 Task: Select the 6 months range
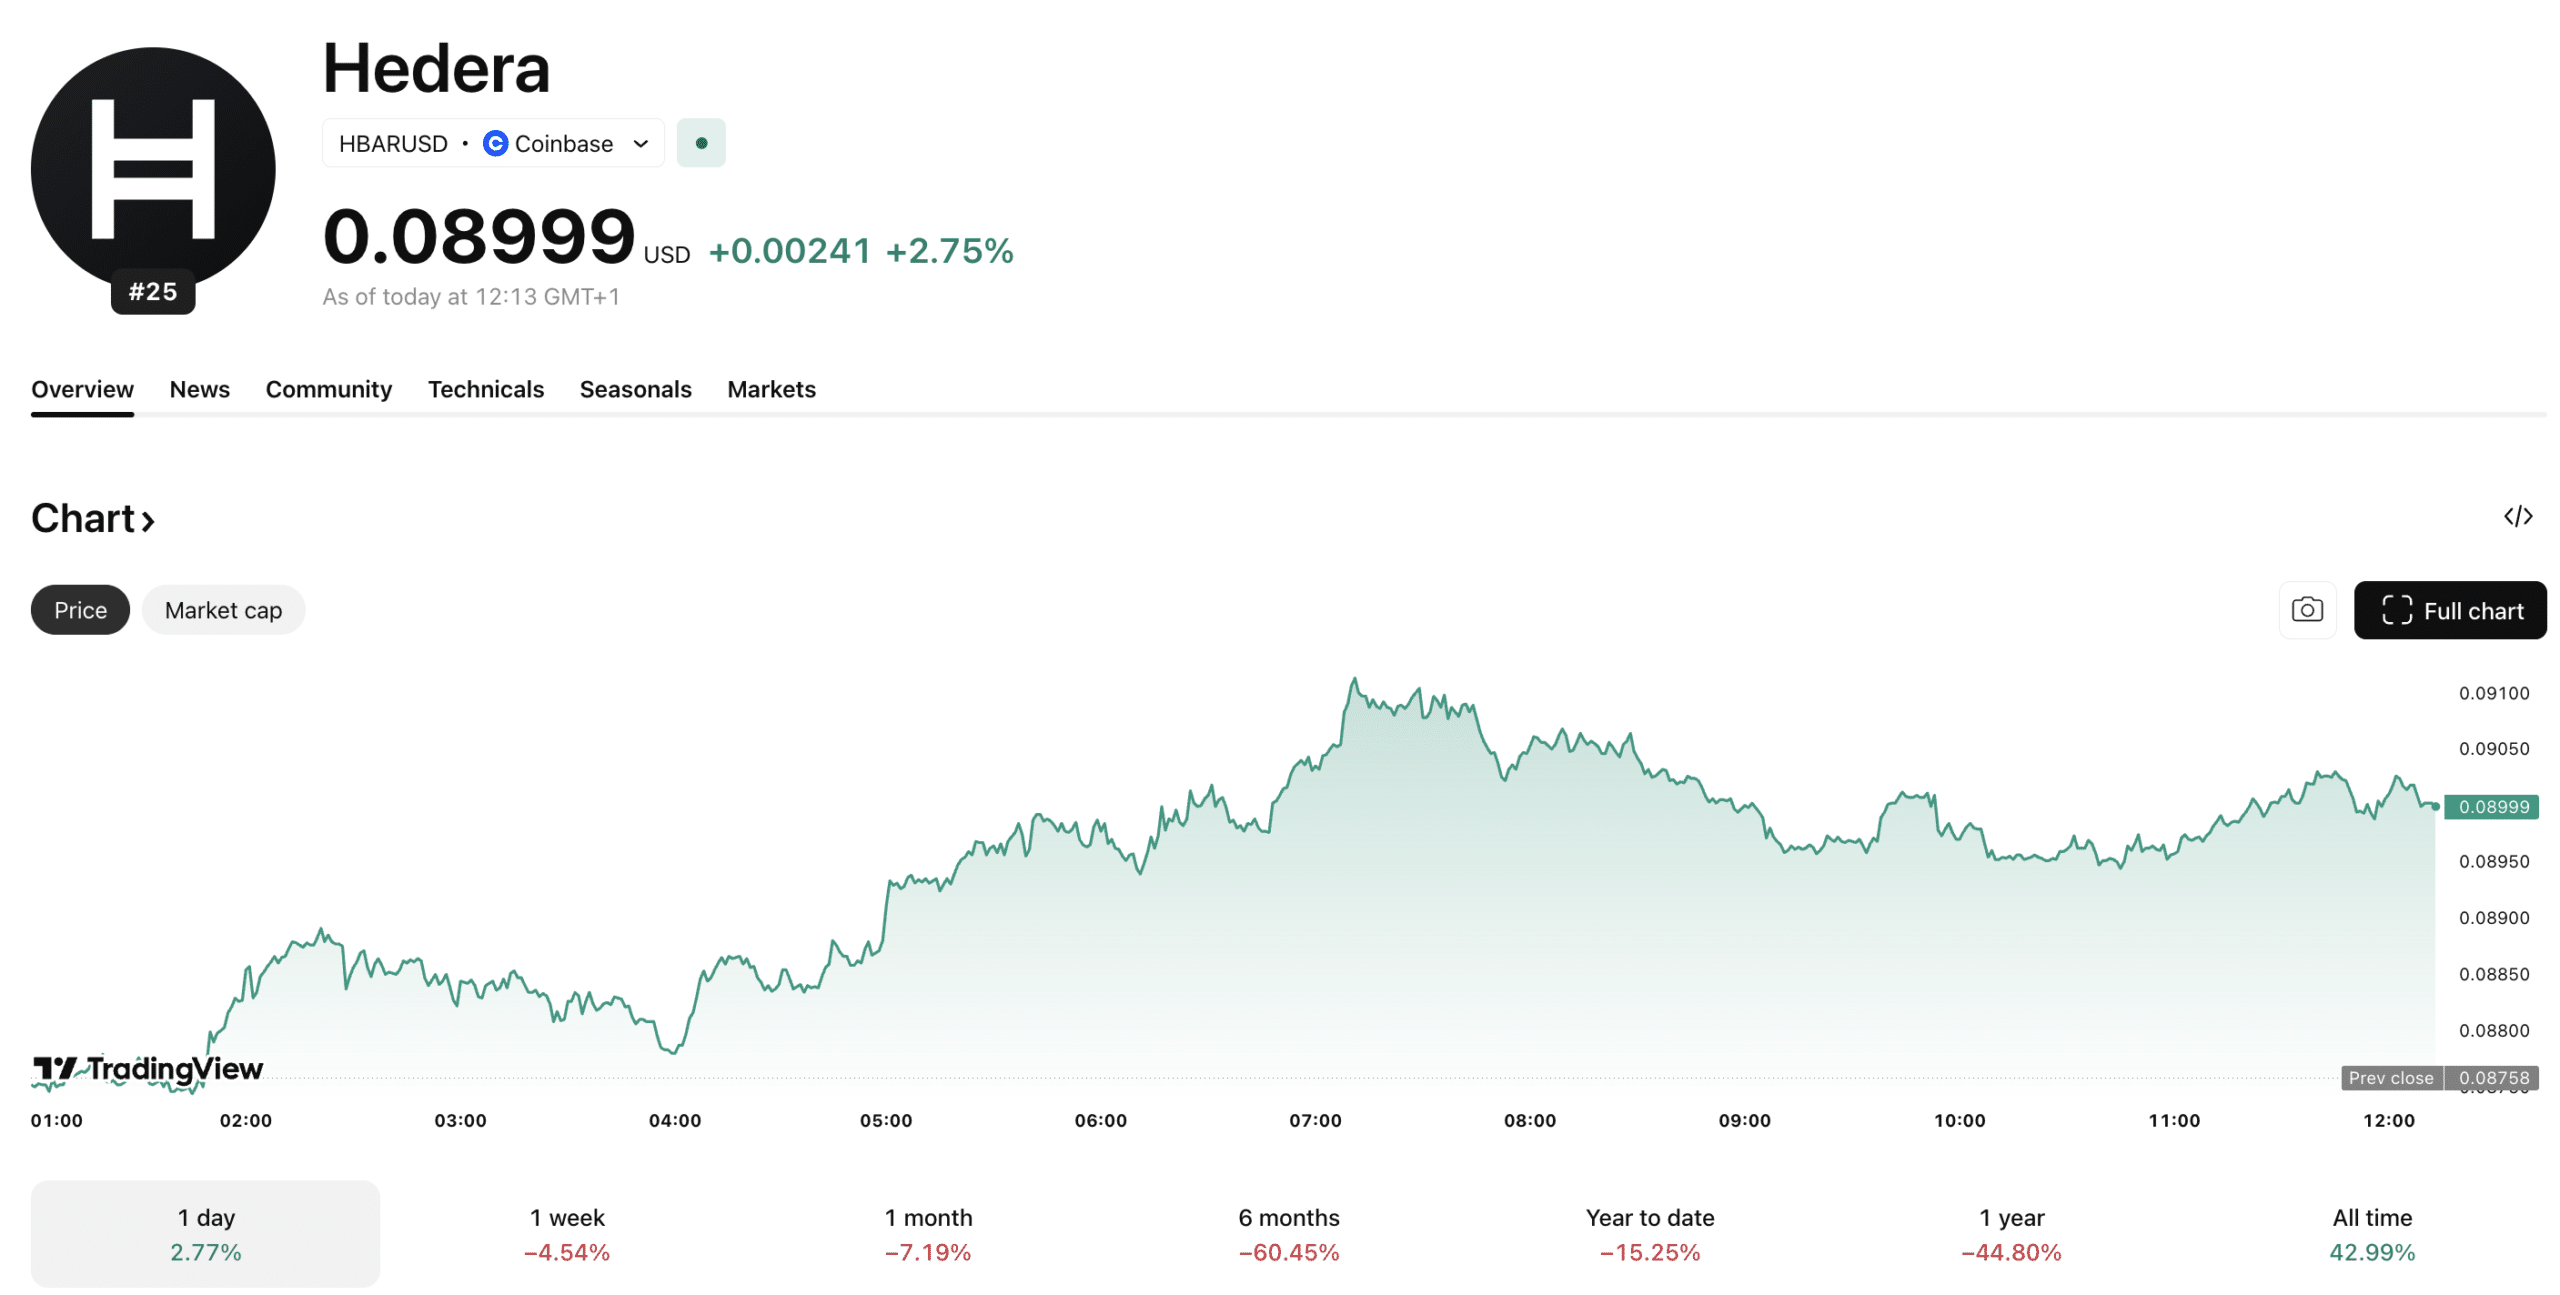pos(1288,1234)
